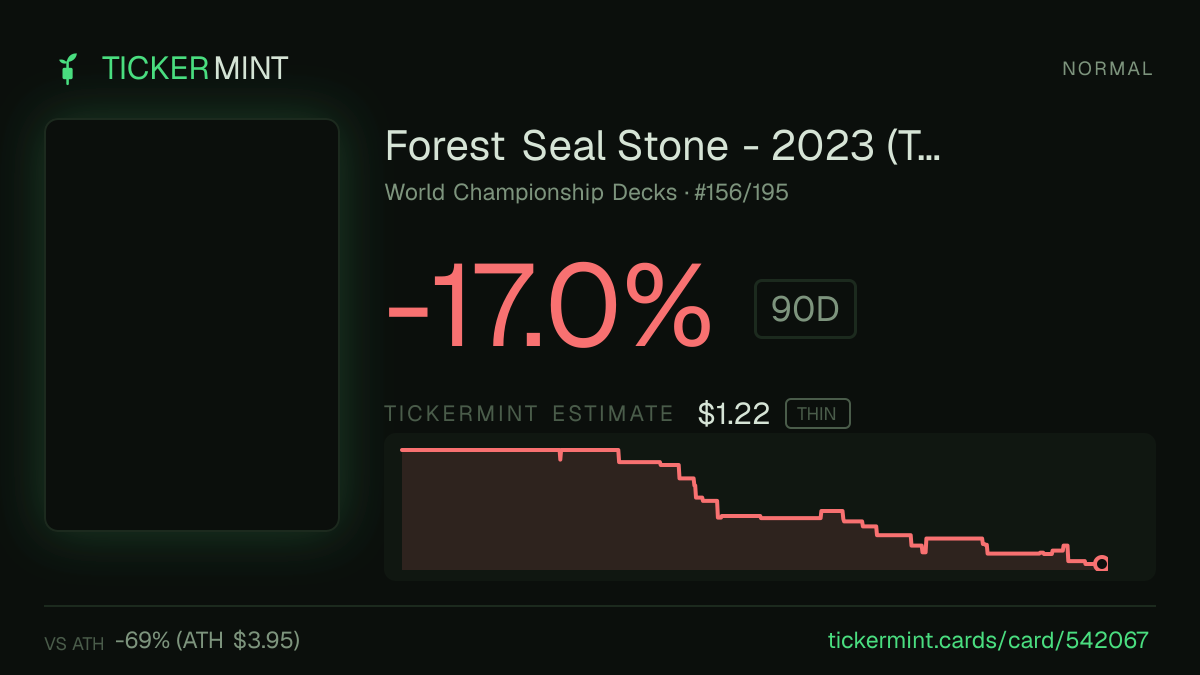Viewport: 1200px width, 675px height.
Task: Click the World Championship Decks set name
Action: (x=530, y=192)
